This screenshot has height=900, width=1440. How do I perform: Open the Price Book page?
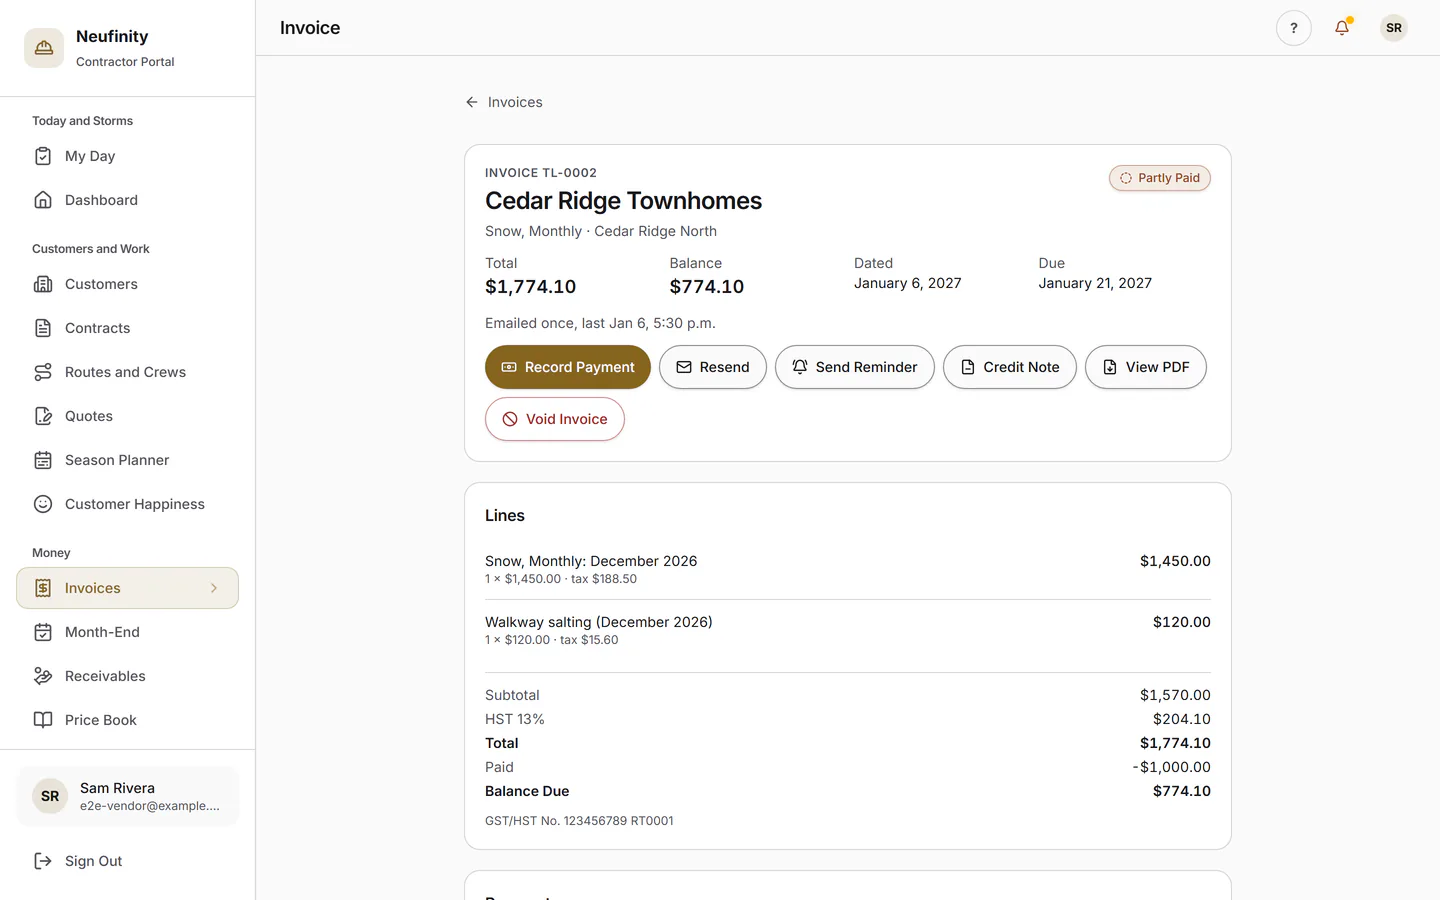point(128,720)
